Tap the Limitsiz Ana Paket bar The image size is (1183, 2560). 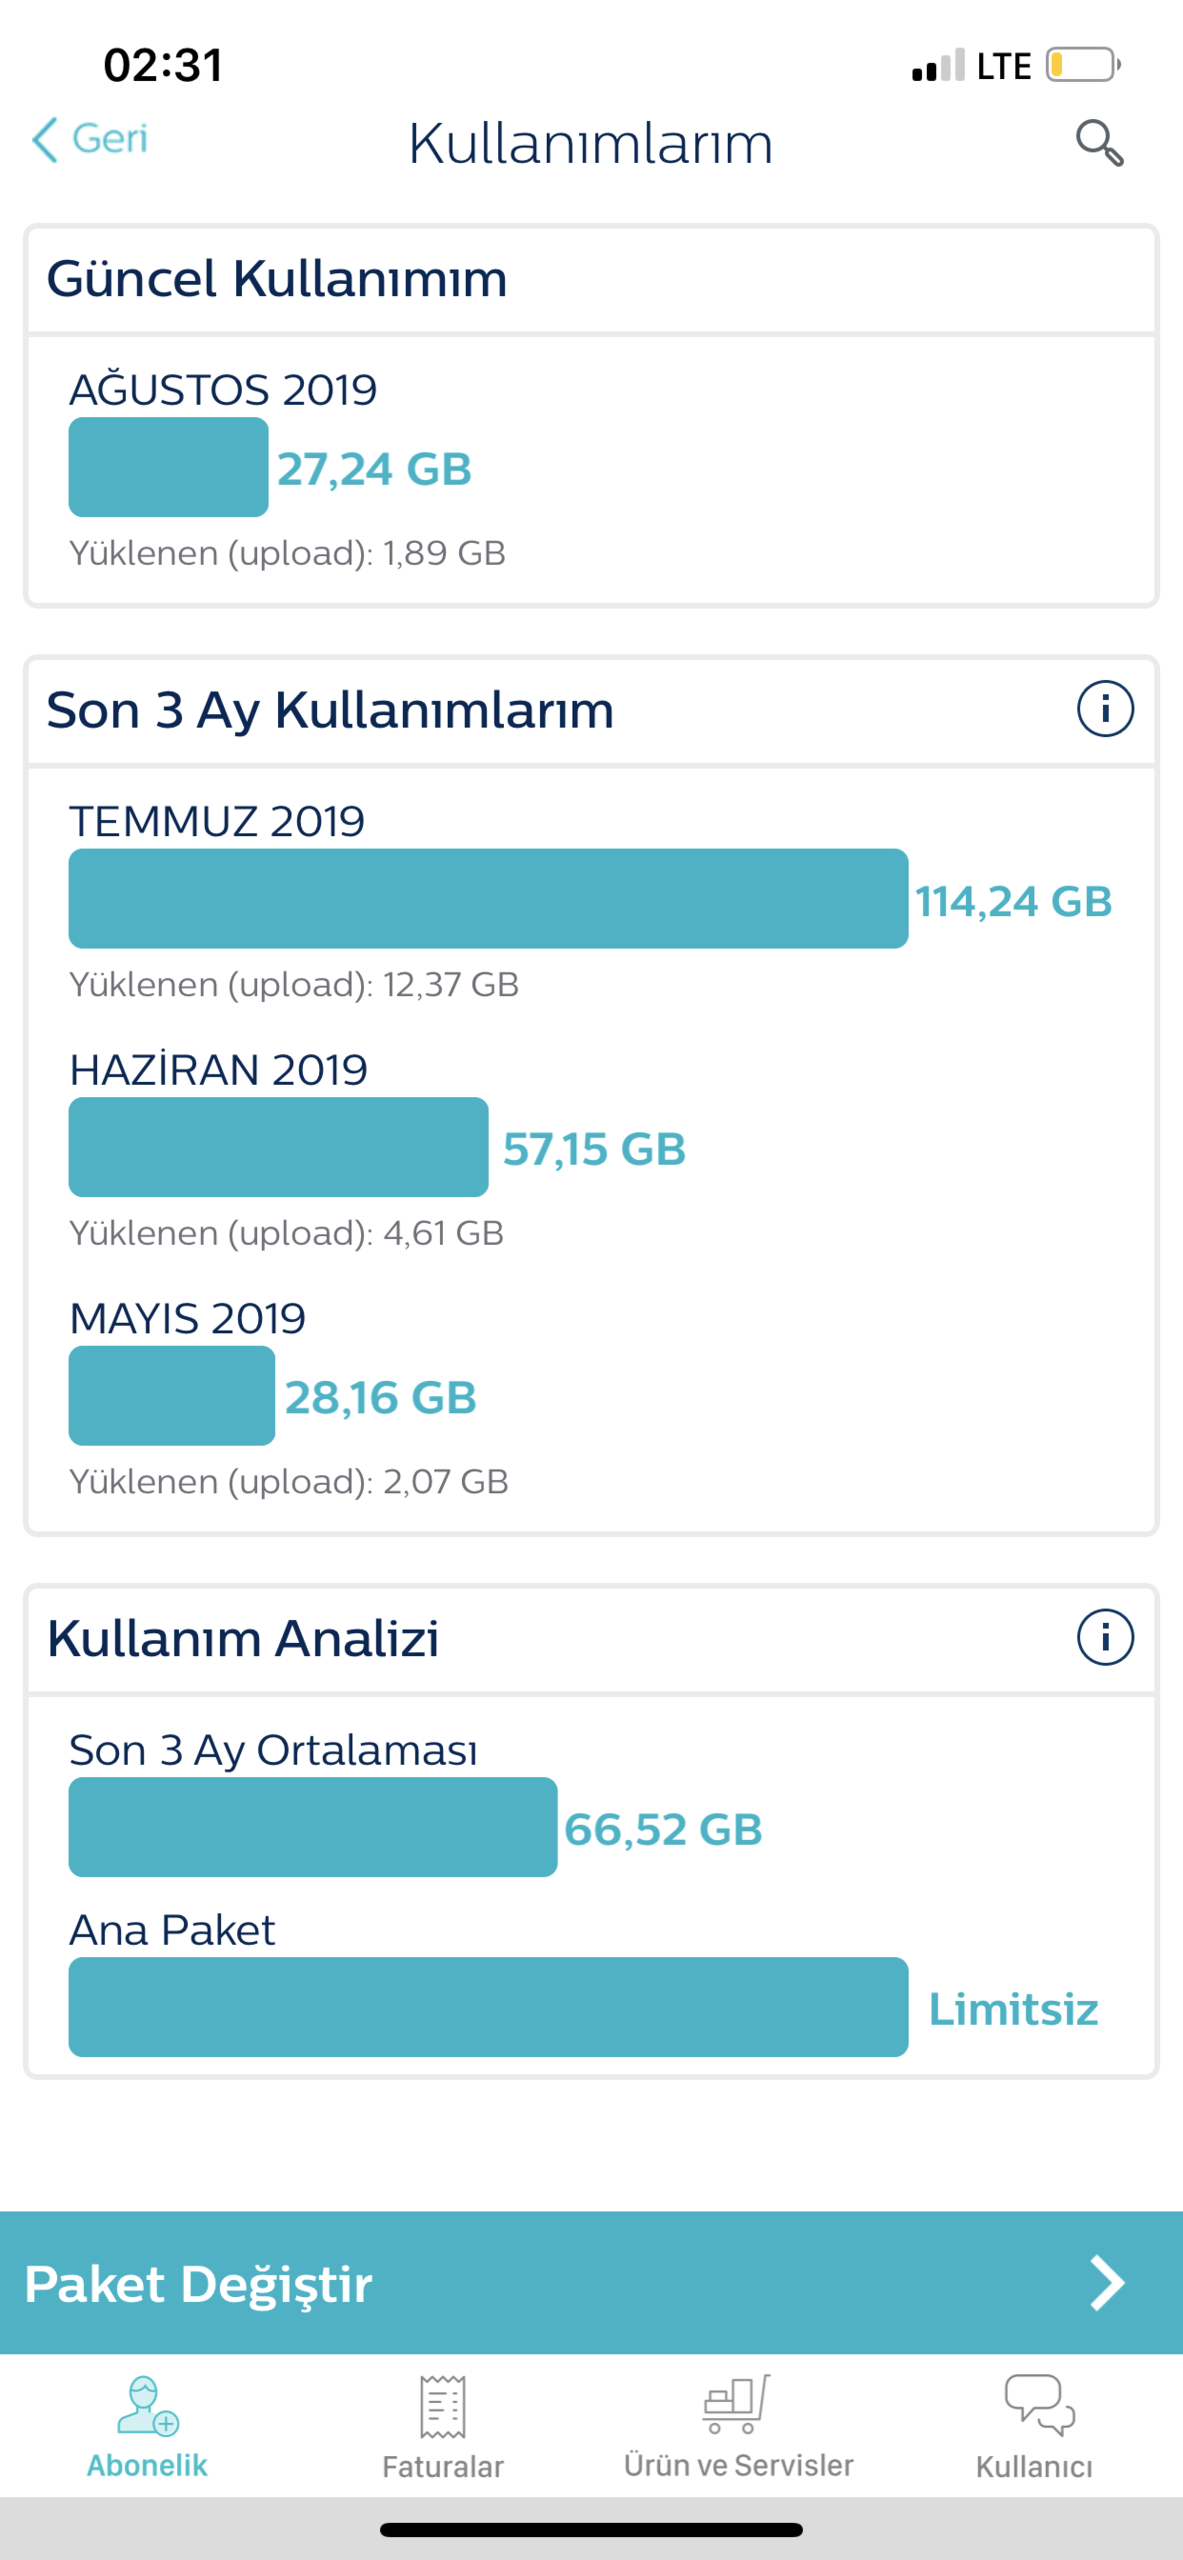click(x=488, y=2007)
